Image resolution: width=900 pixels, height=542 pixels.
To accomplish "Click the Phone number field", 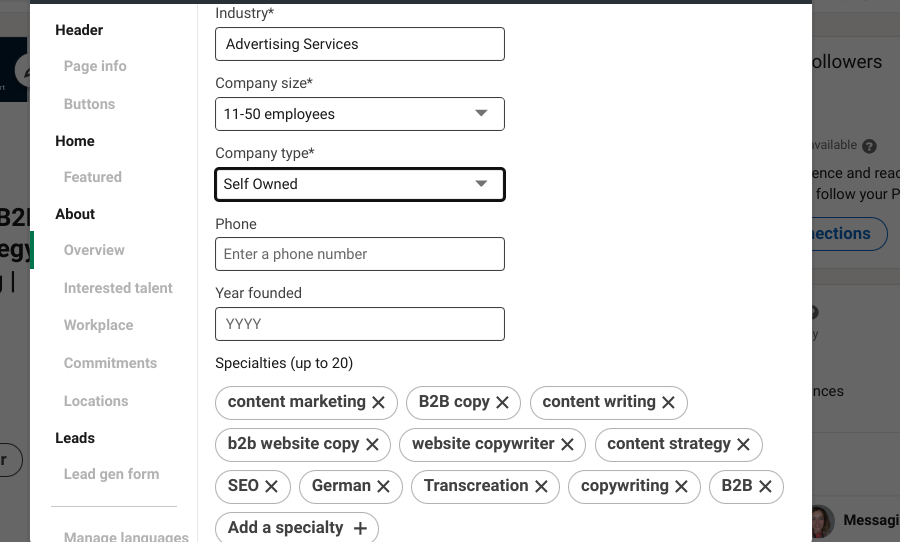I will click(x=360, y=254).
